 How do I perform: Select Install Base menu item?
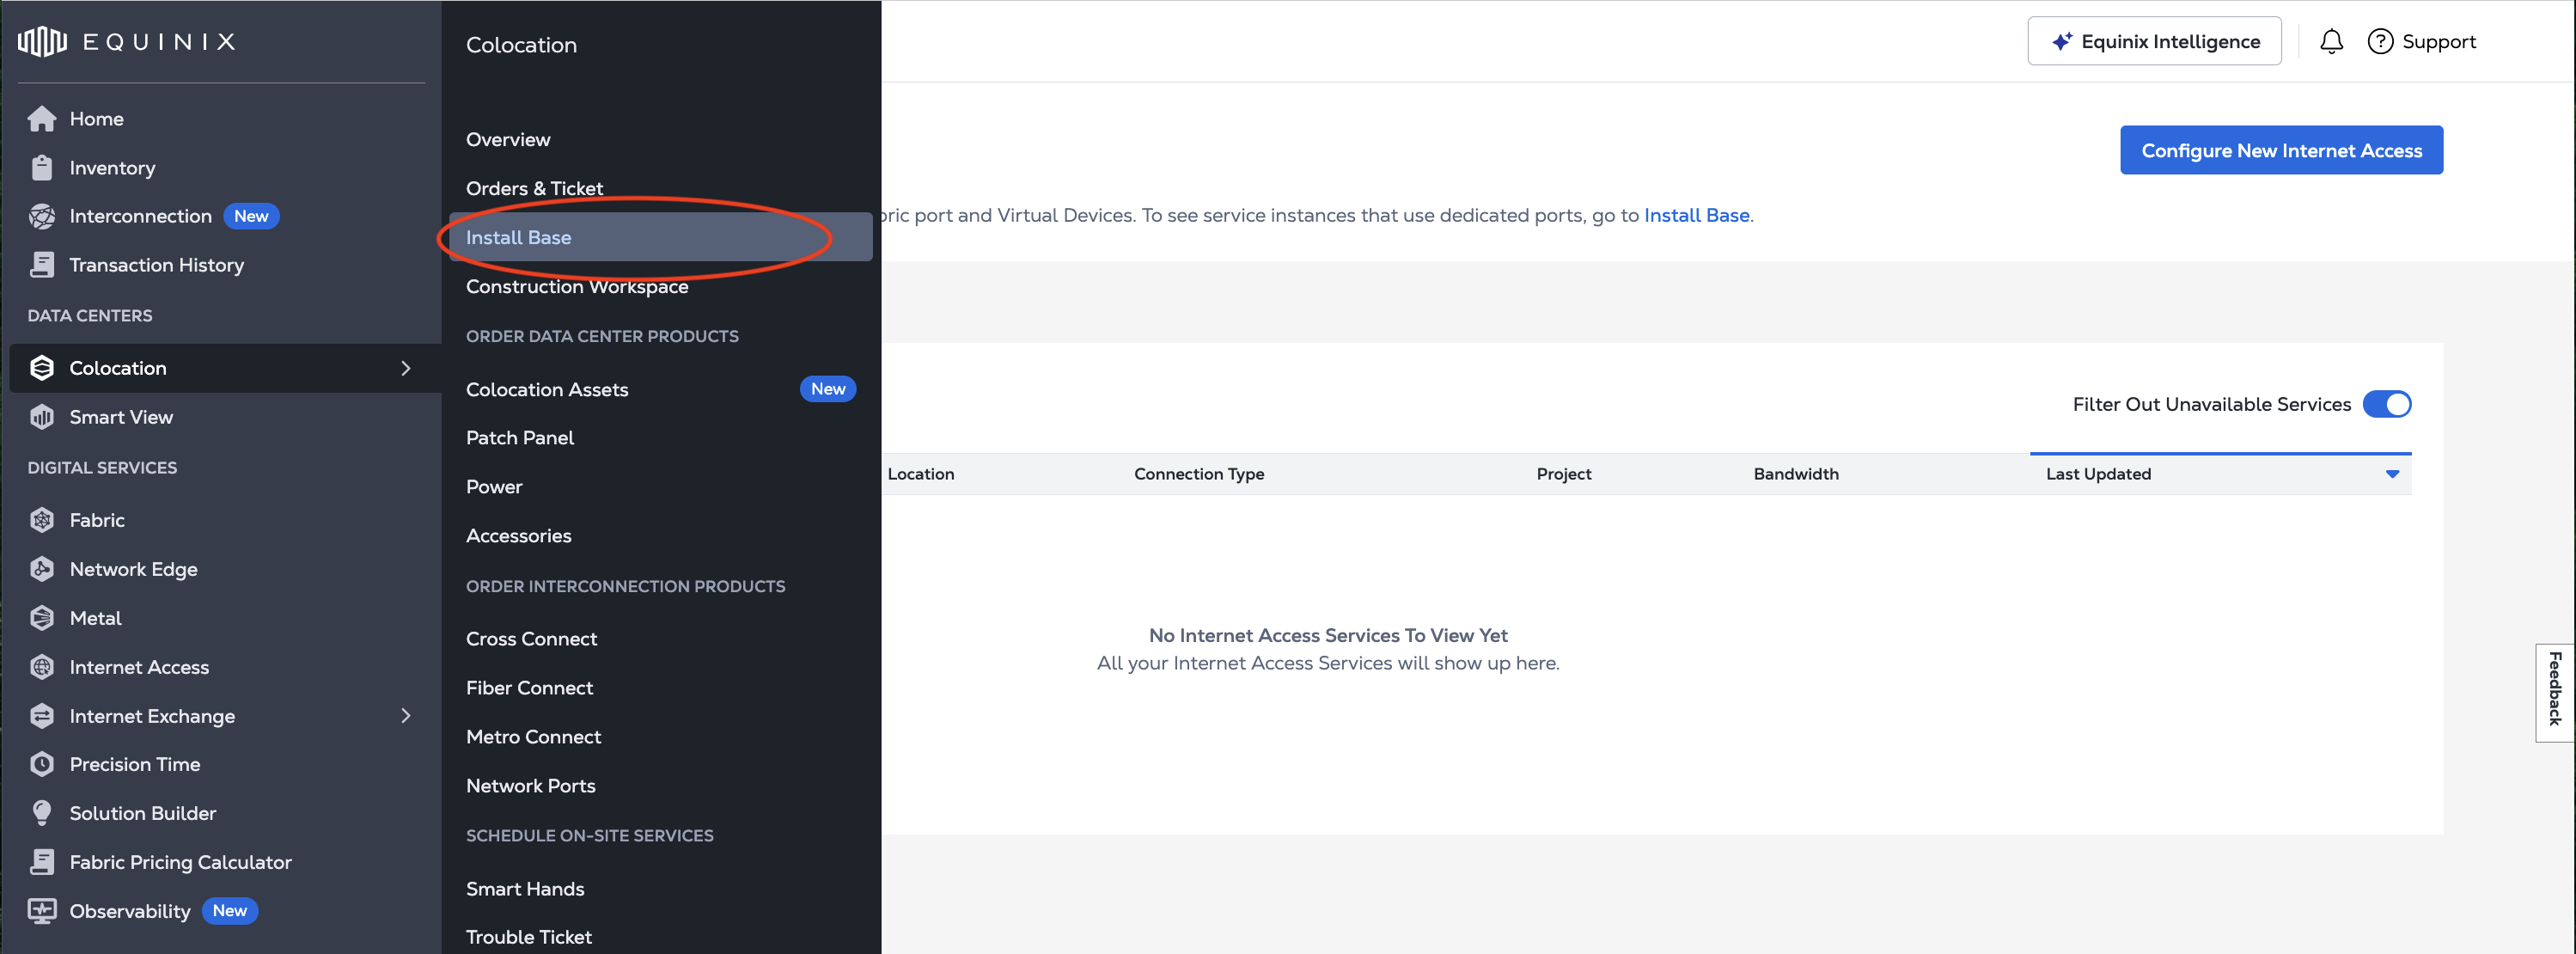[x=519, y=238]
